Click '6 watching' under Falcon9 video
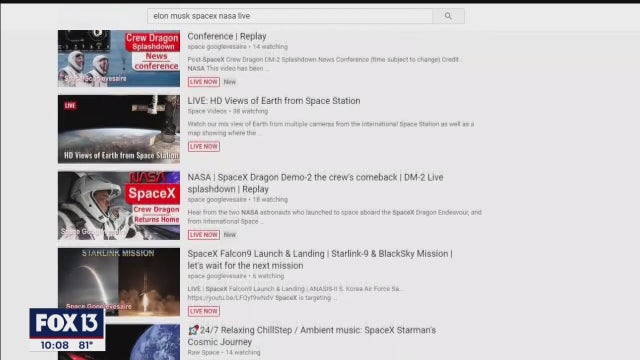Viewport: 640px width, 360px height. click(x=268, y=276)
